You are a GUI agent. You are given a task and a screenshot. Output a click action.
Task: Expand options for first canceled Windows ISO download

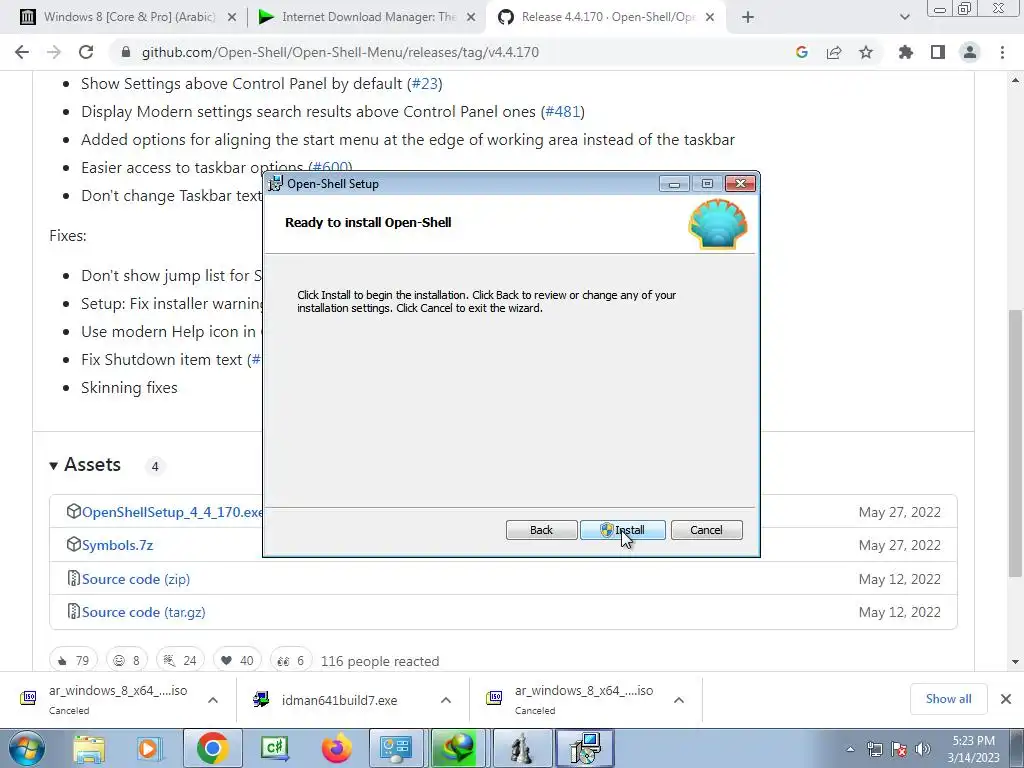pos(213,700)
